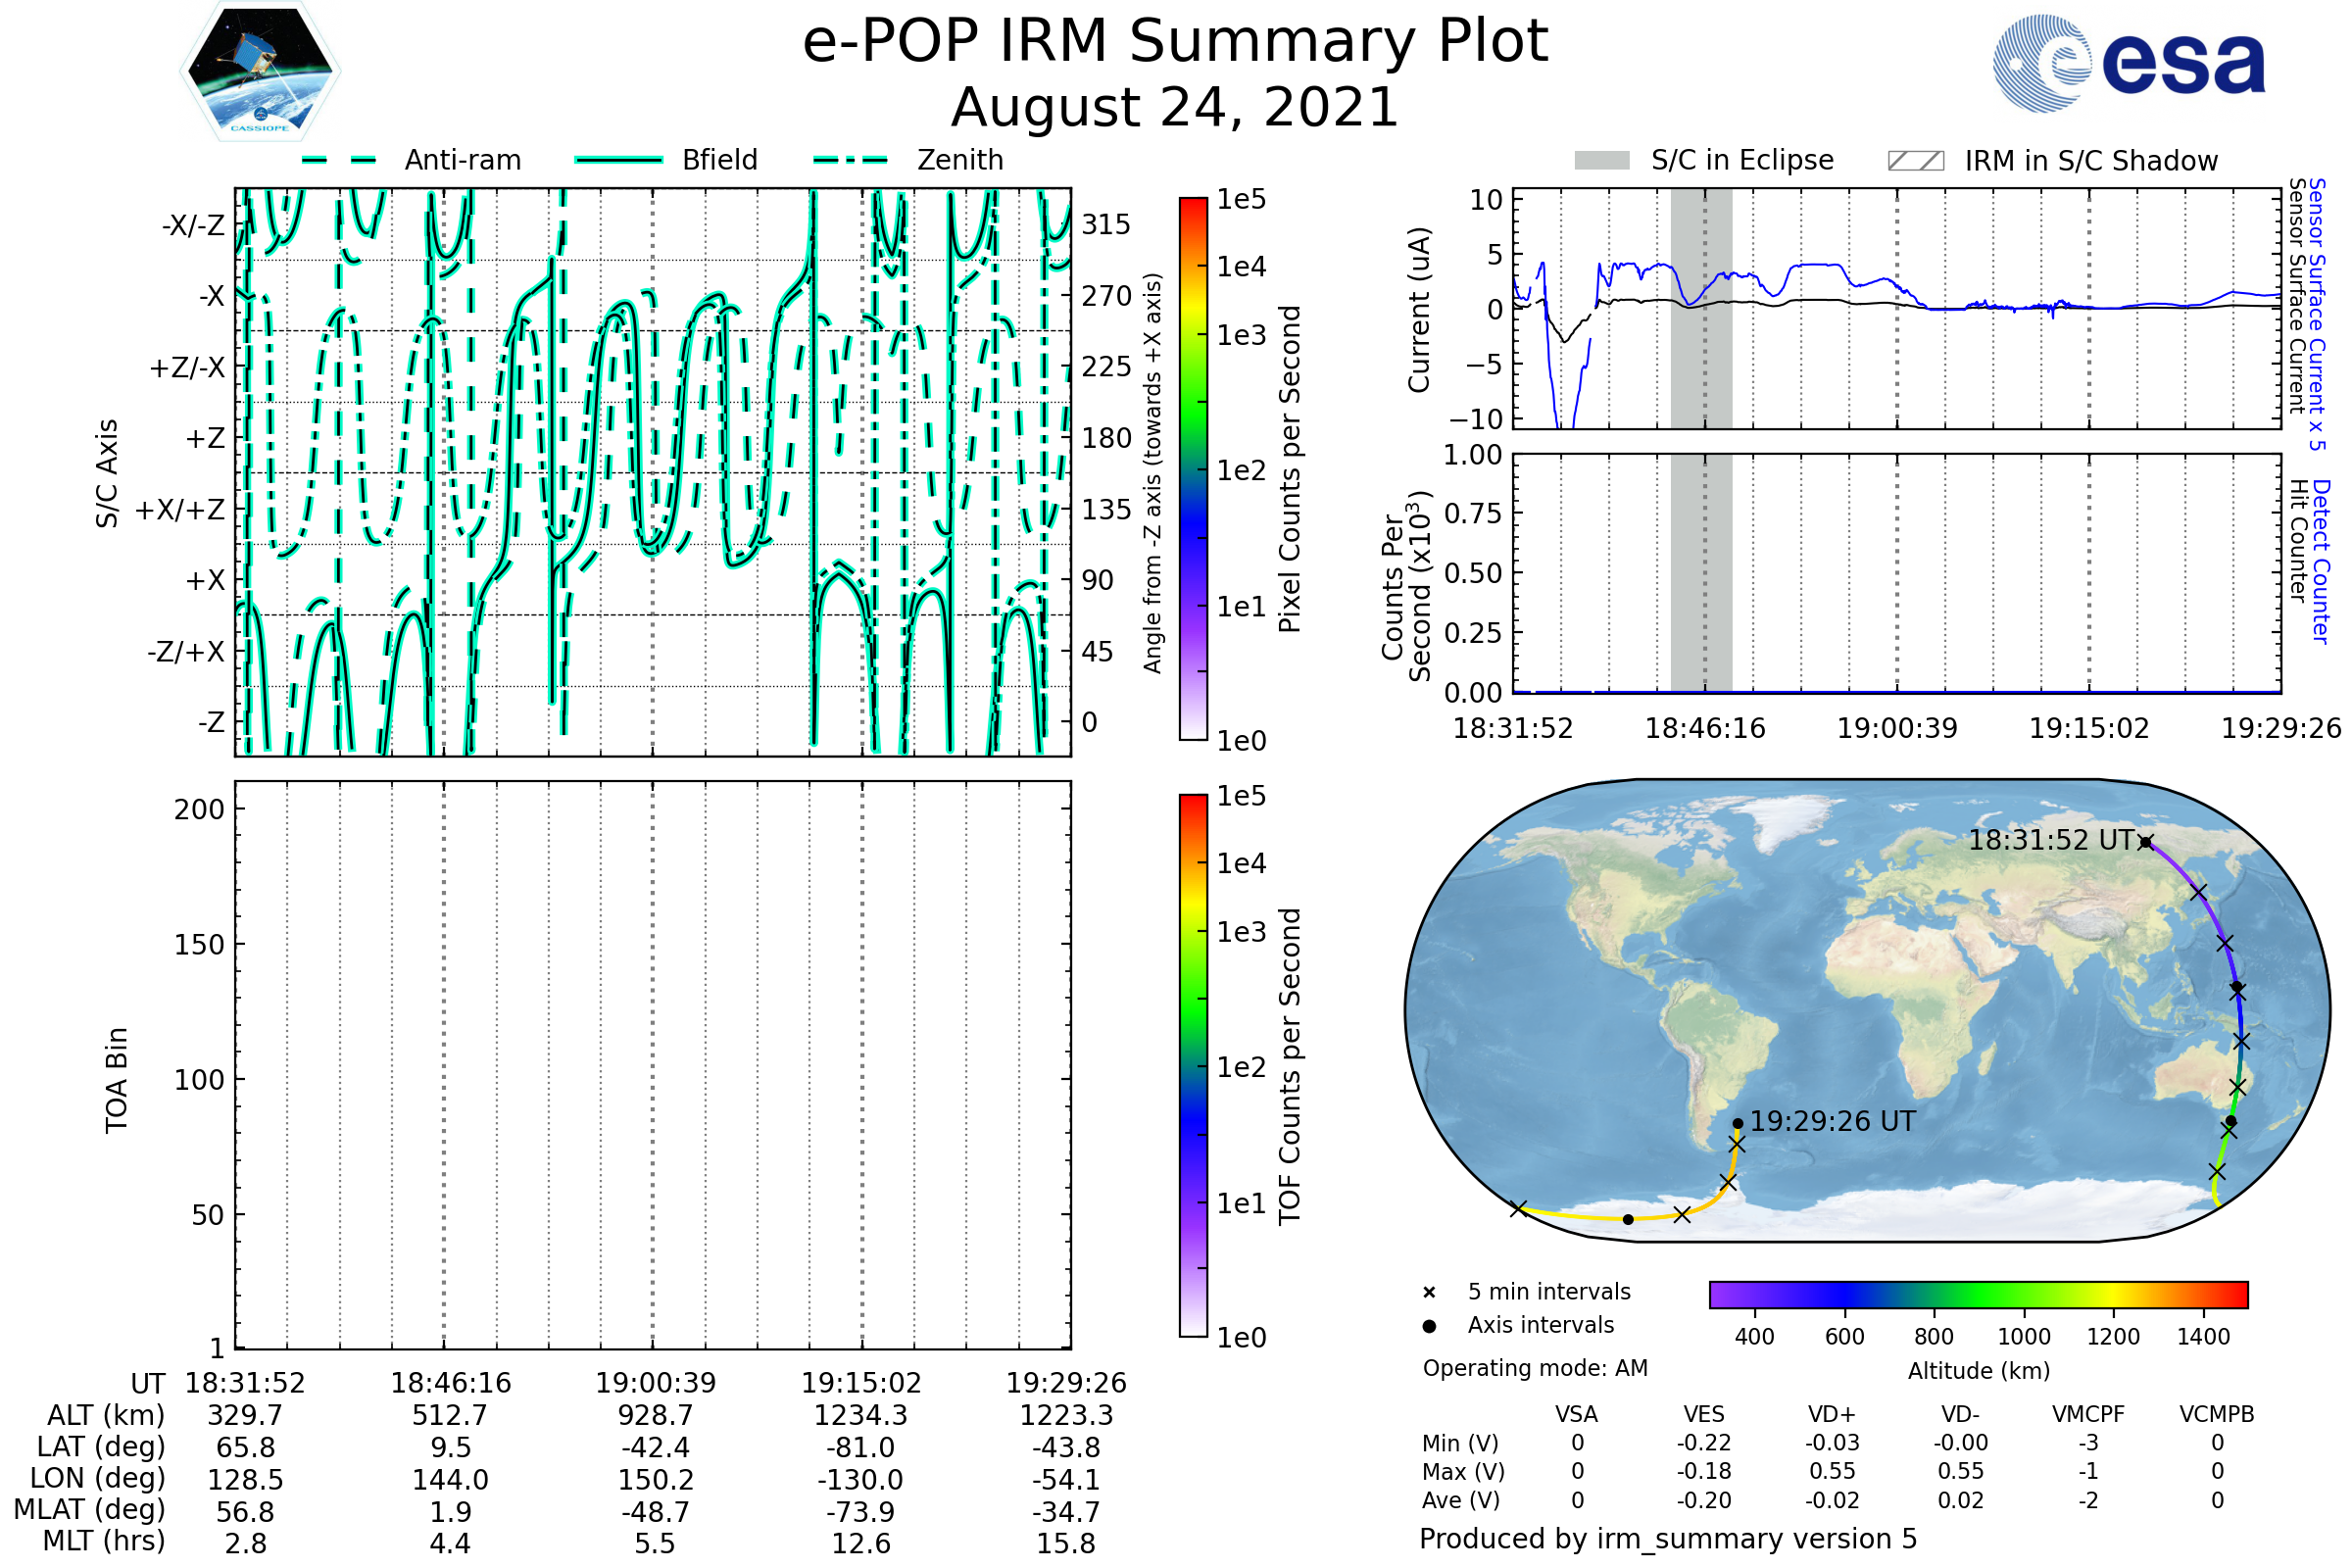
Task: Click the 18:31:52 UT map start label
Action: [2051, 840]
